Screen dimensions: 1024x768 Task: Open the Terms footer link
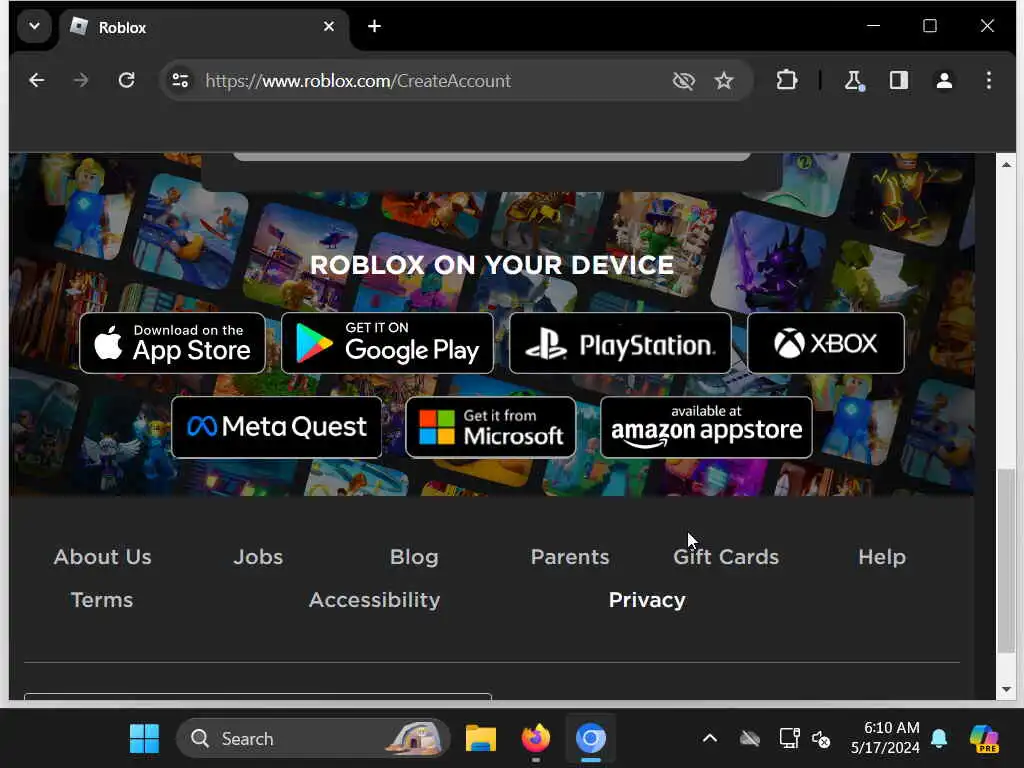point(102,600)
